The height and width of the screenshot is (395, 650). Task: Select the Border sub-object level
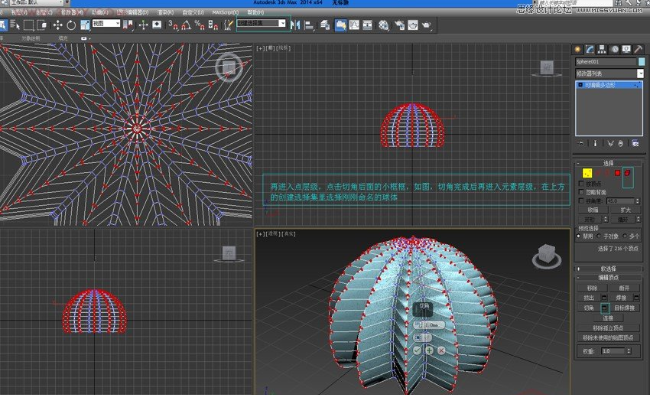pos(607,173)
